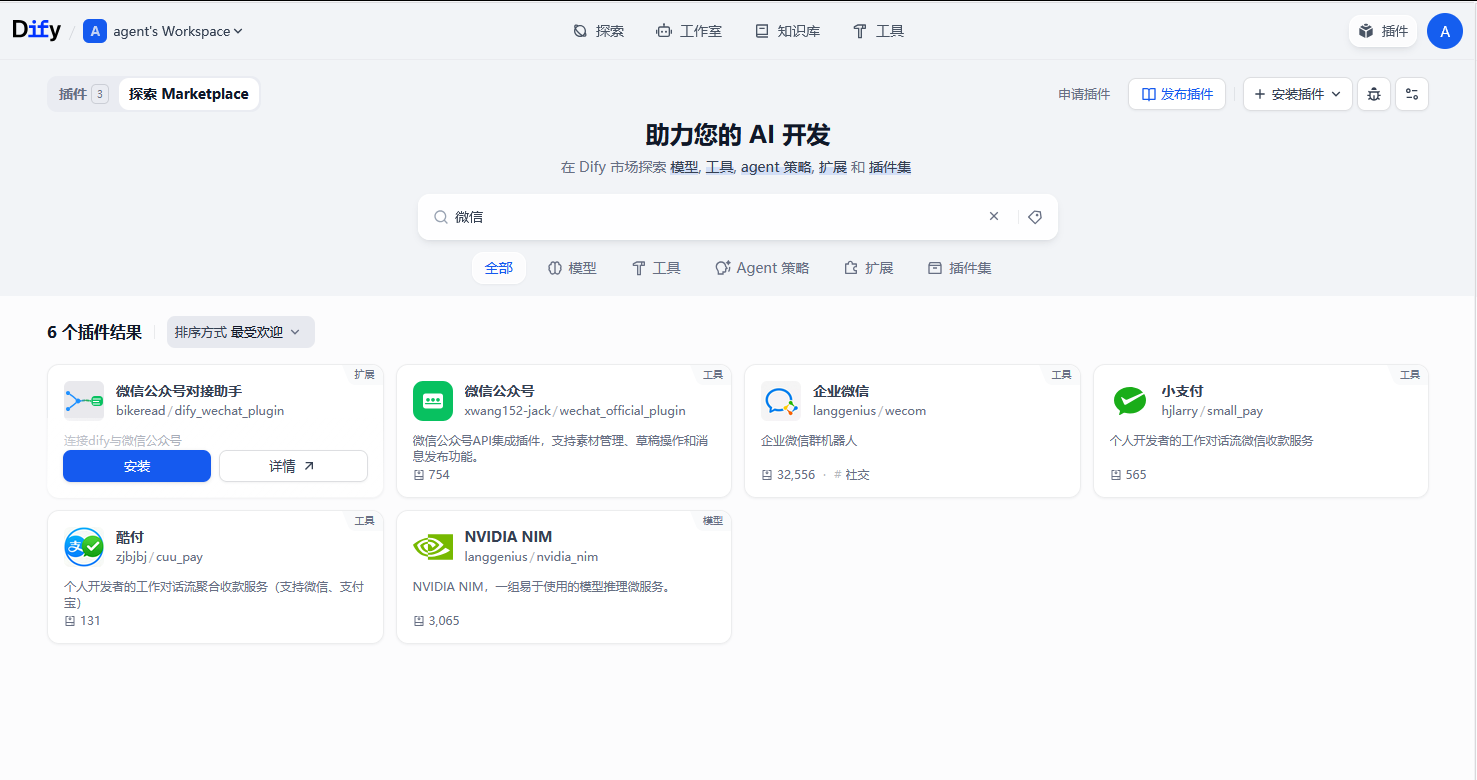Screen dimensions: 1477x780
Task: Filter by 工具 category tab
Action: click(656, 268)
